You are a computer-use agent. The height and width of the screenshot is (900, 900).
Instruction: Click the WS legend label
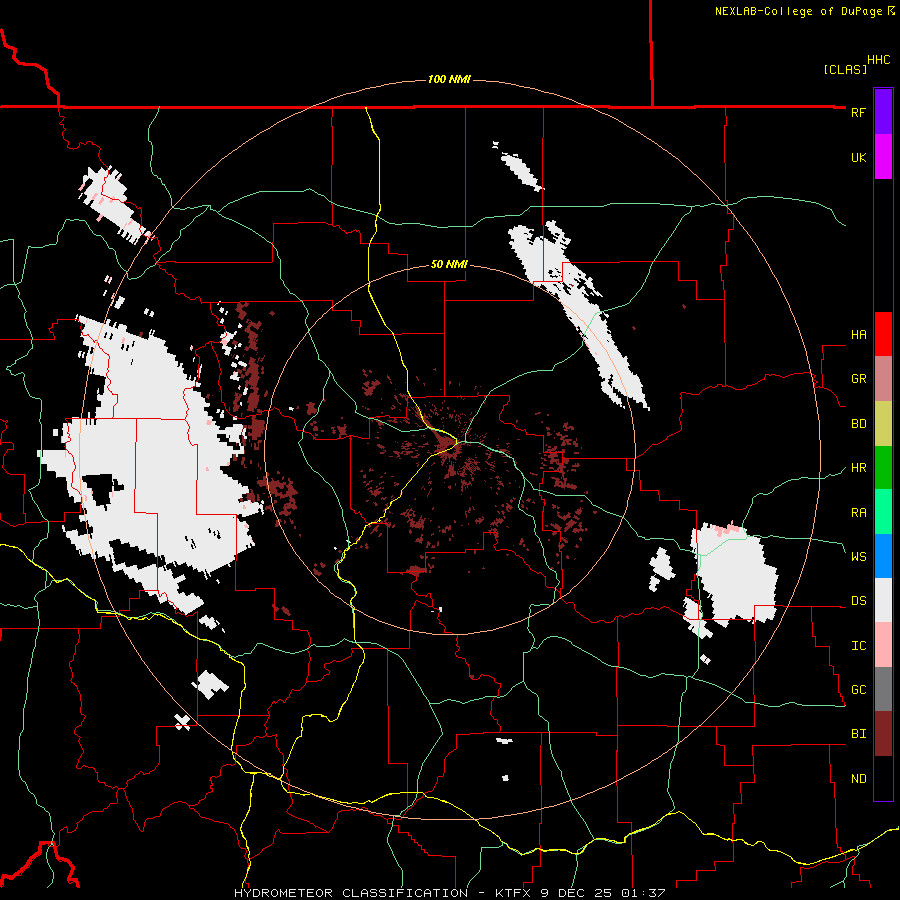coord(858,557)
